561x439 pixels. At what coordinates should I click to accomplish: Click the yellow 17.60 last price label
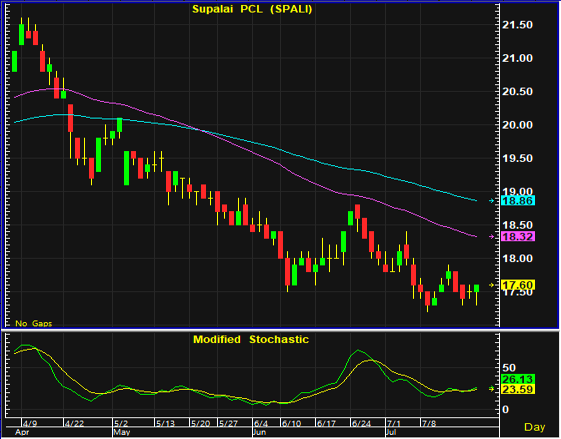pos(518,285)
